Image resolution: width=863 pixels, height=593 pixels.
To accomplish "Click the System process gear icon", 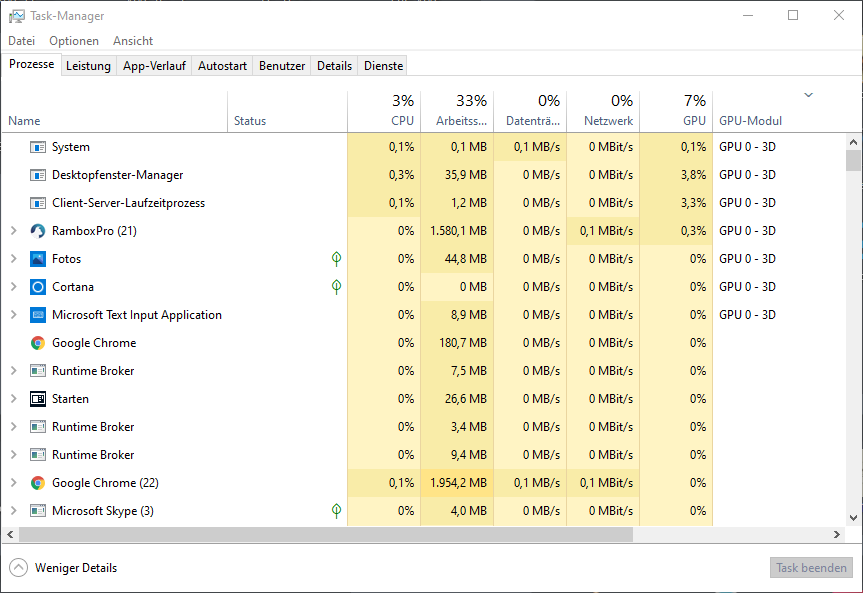I will coord(37,147).
